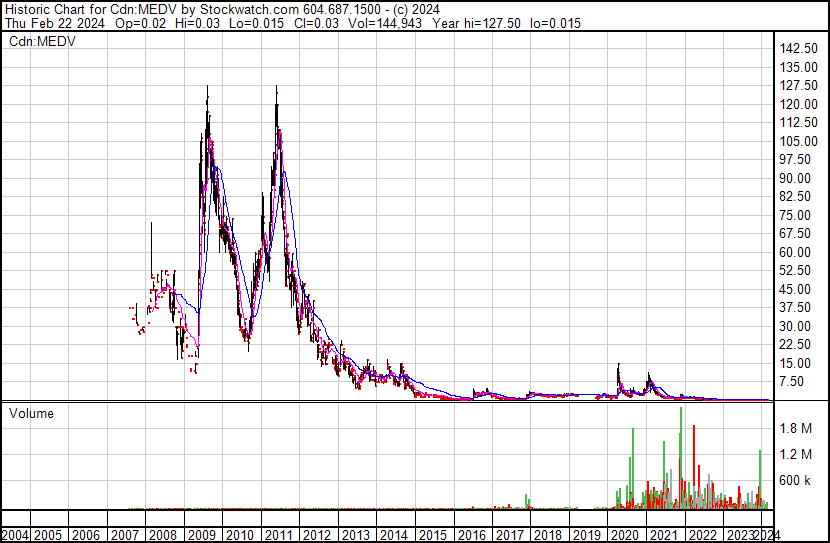Select the 2011 year marker on timeline
The image size is (830, 543).
(278, 534)
